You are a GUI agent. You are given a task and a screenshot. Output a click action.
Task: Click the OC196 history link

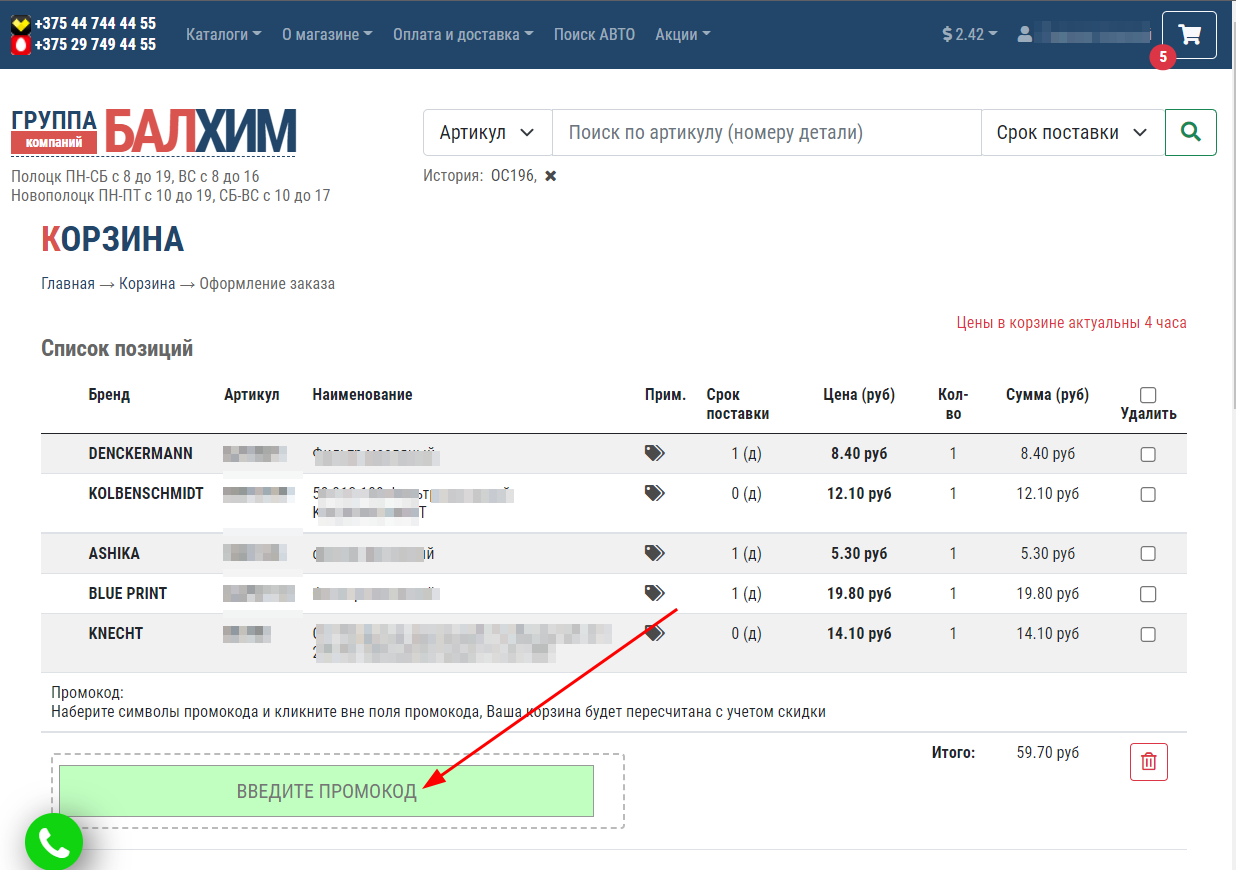pyautogui.click(x=512, y=176)
